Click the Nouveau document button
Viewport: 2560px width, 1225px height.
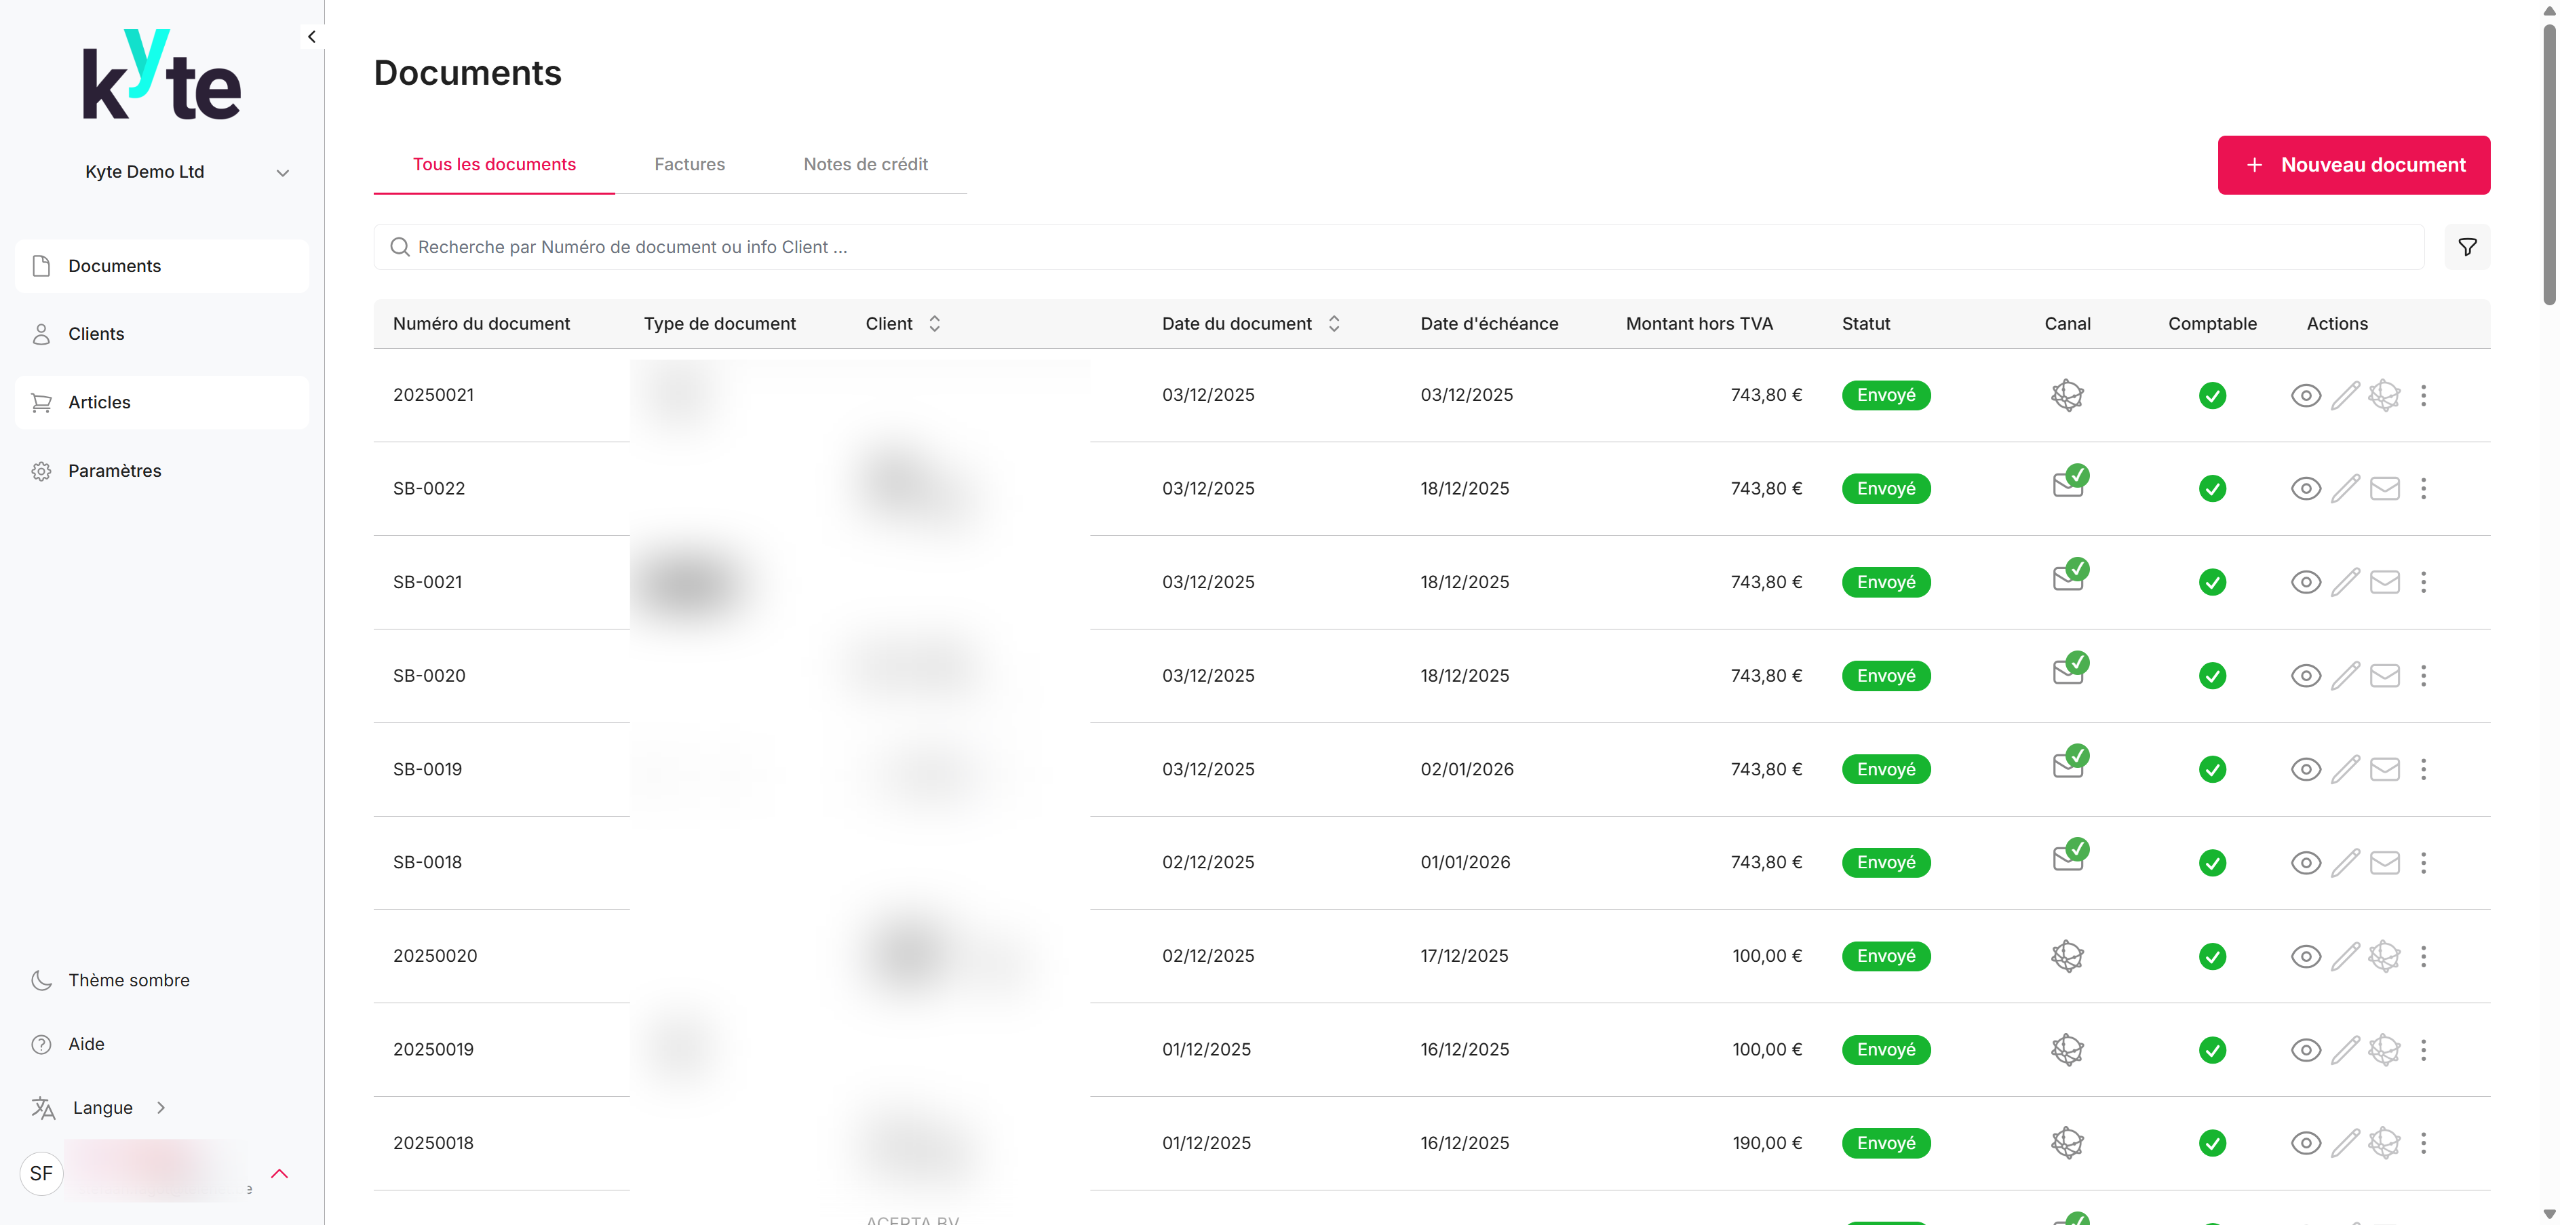tap(2353, 165)
